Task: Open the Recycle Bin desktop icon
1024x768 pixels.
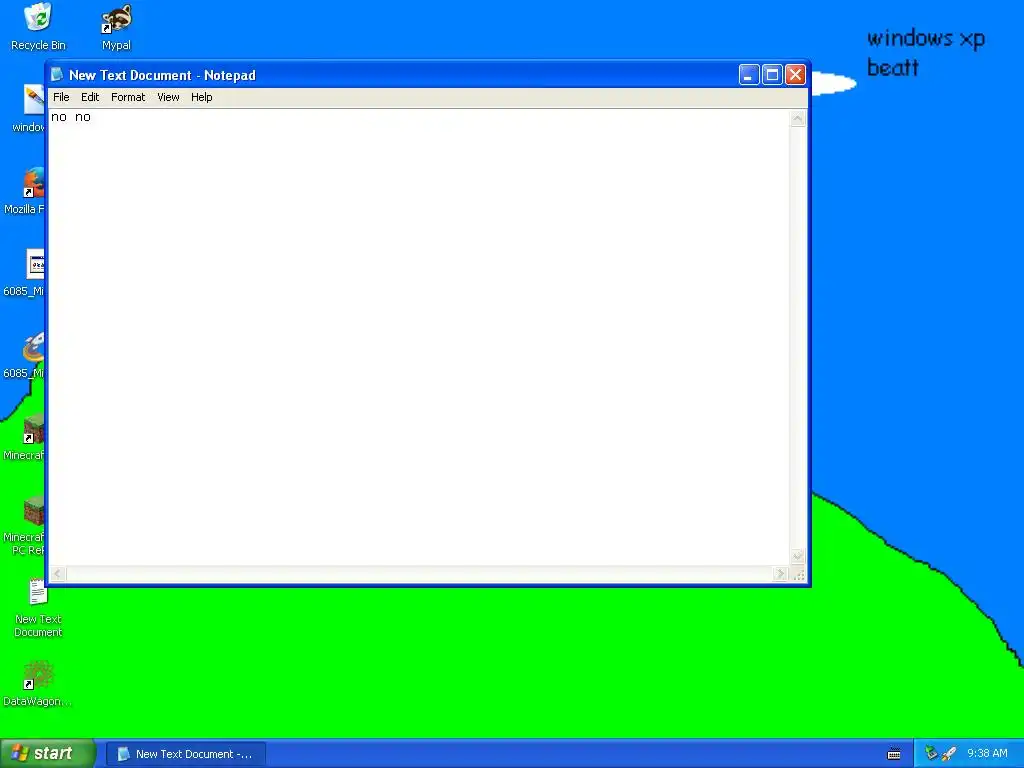Action: 38,26
